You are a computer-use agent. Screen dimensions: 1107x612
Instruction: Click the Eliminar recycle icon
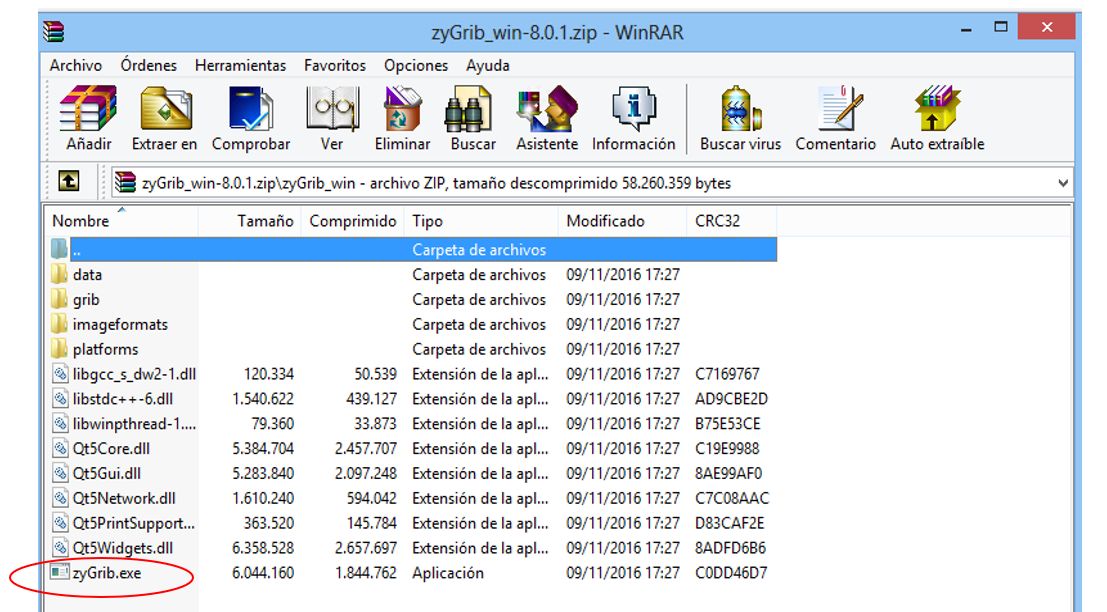402,109
